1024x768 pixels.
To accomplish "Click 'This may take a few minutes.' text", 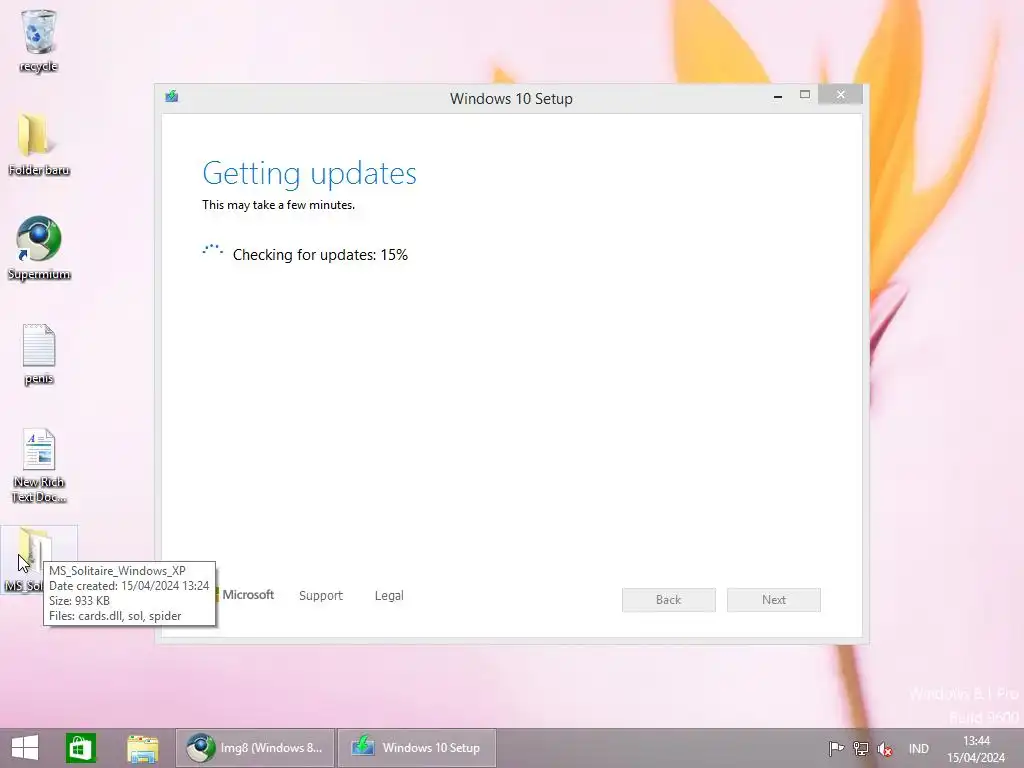I will pyautogui.click(x=278, y=205).
